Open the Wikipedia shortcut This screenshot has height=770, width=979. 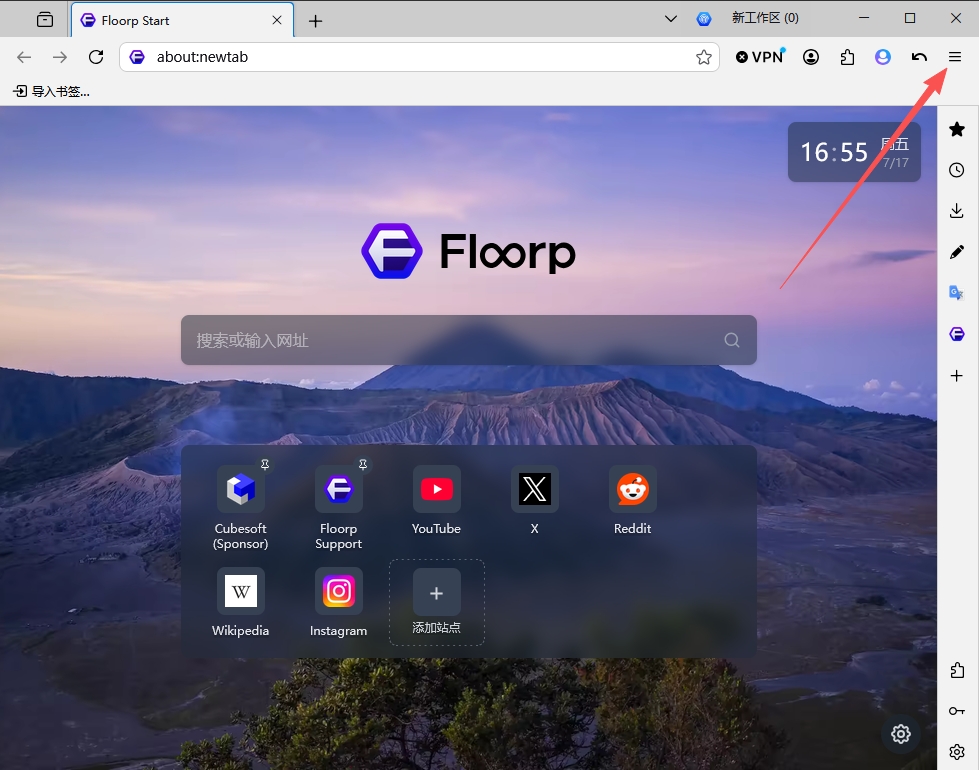coord(240,603)
